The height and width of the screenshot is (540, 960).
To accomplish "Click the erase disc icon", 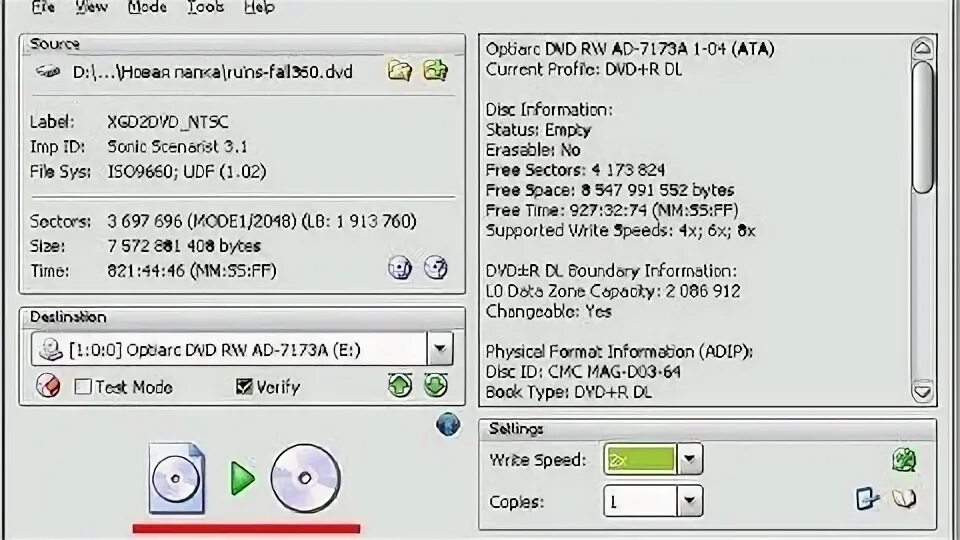I will pos(48,386).
